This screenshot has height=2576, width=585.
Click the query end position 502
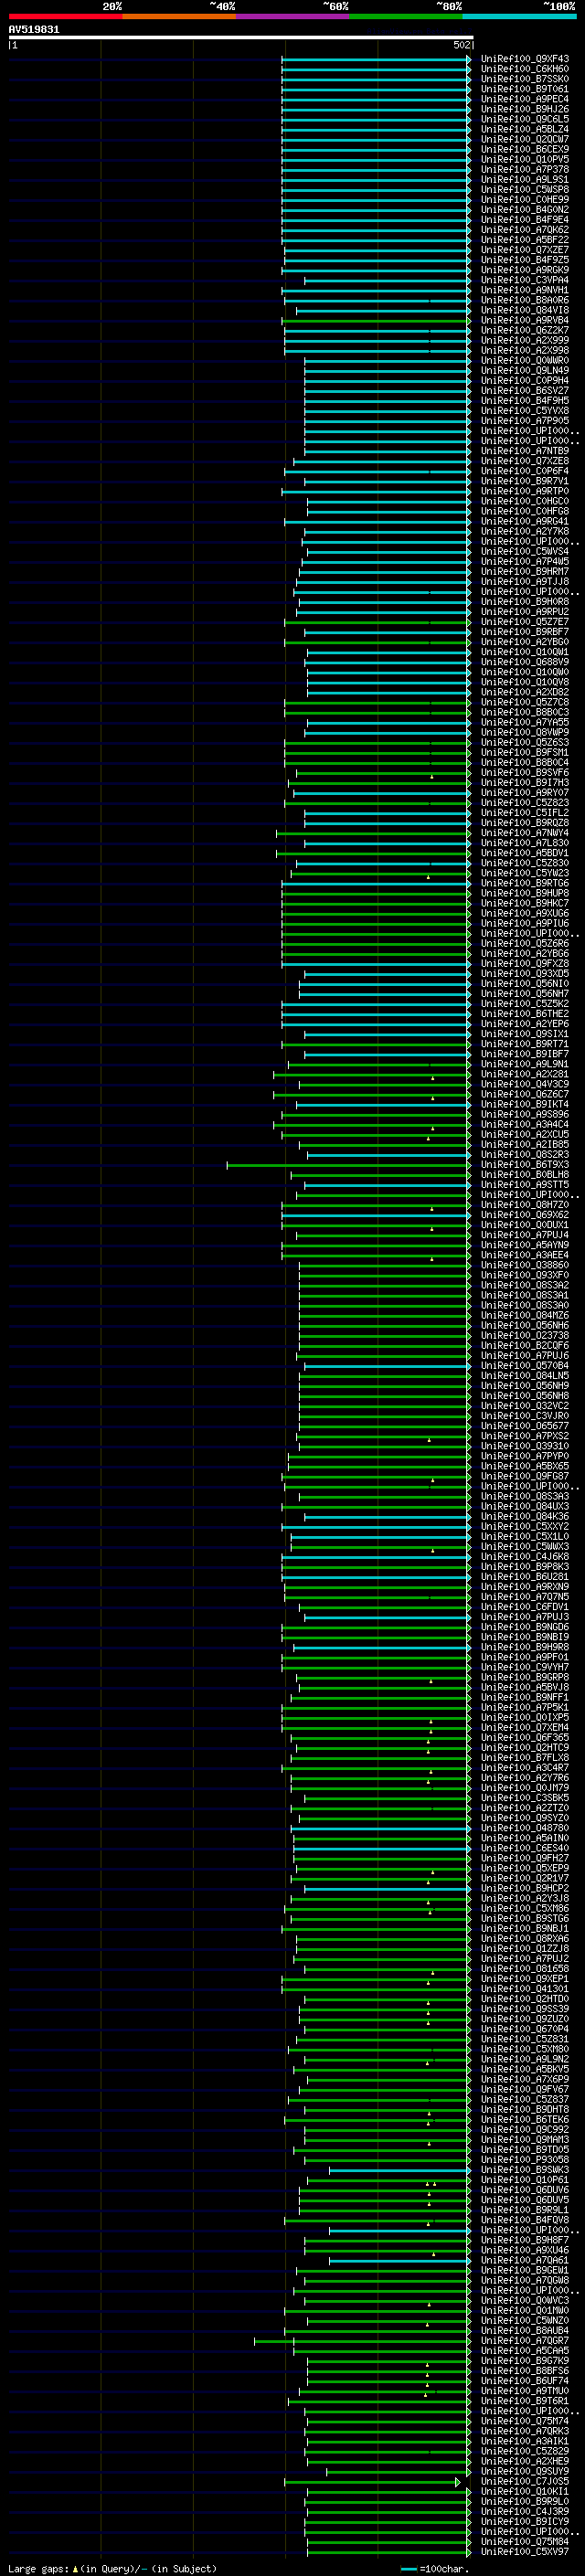tap(461, 45)
